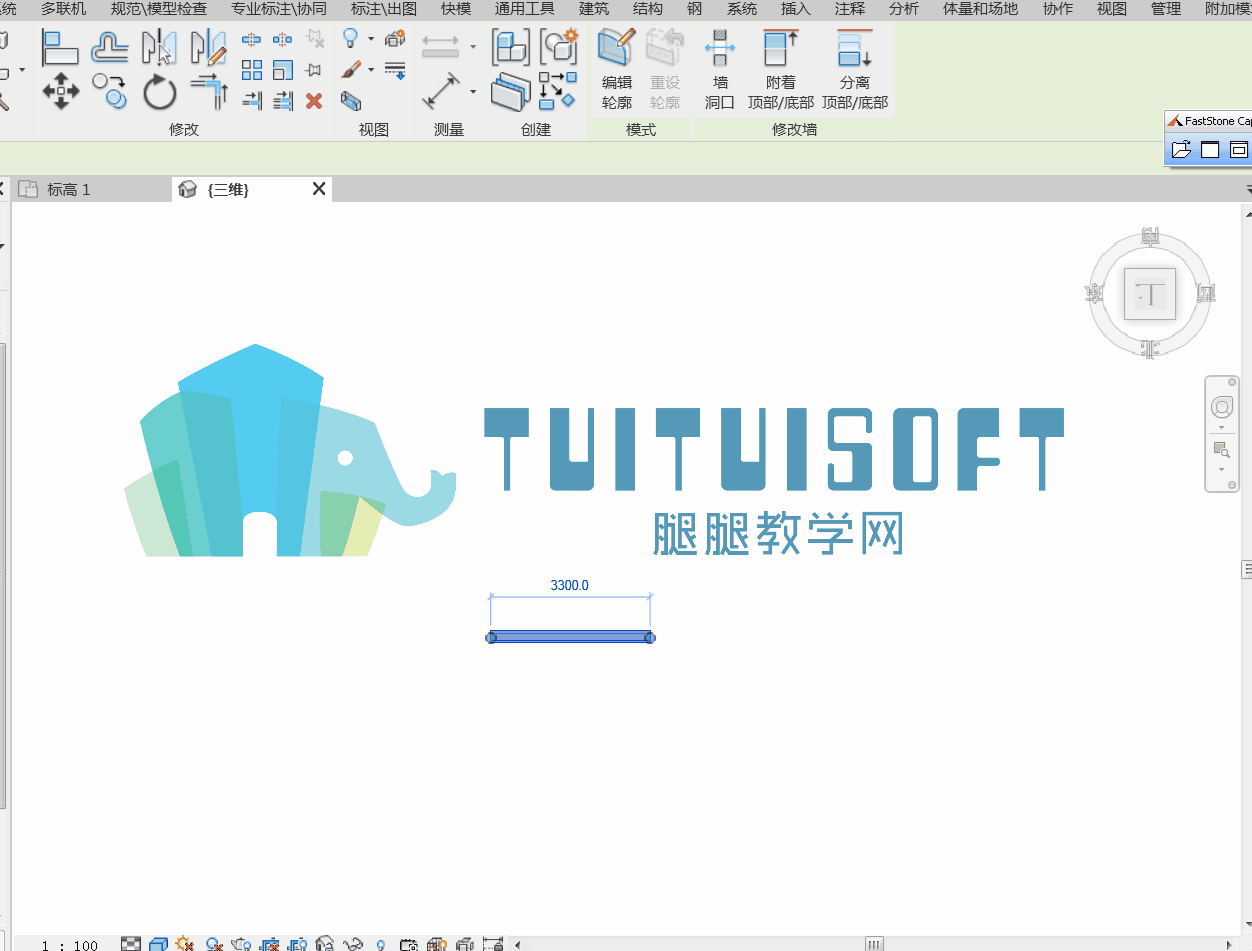Toggle Temporary Hide/Isolate glasses icon
Image resolution: width=1252 pixels, height=951 pixels.
[352, 943]
